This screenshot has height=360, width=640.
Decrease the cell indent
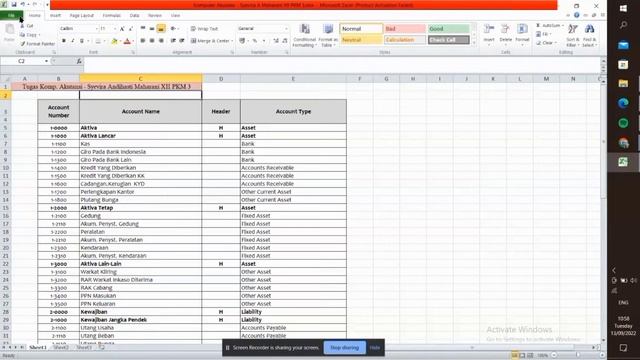[173, 41]
